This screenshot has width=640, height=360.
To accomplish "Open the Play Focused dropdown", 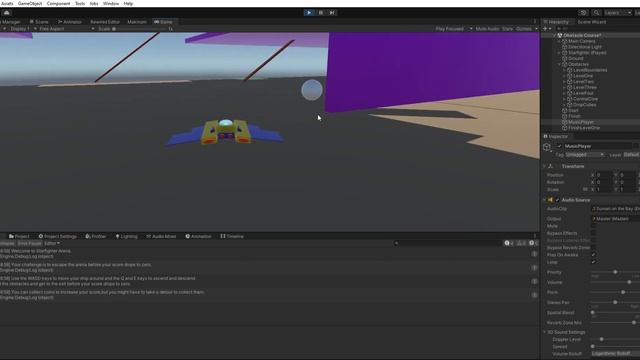I will tap(453, 29).
